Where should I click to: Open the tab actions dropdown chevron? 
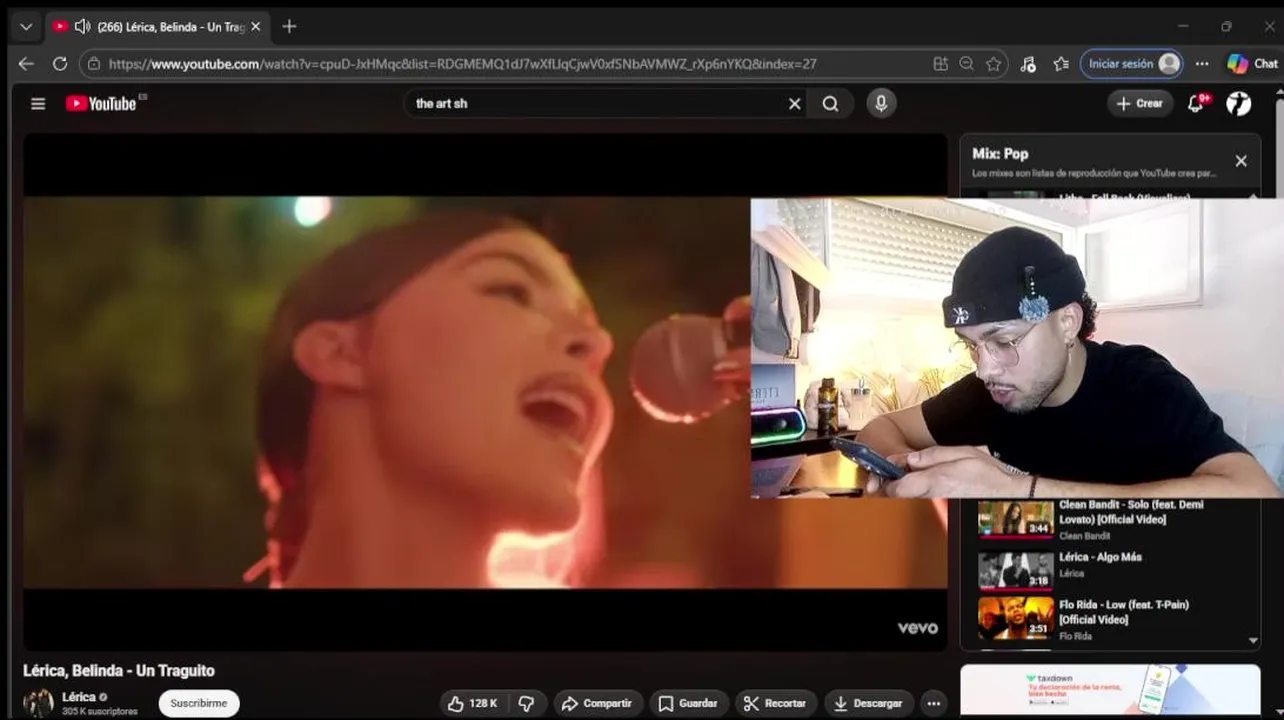26,27
